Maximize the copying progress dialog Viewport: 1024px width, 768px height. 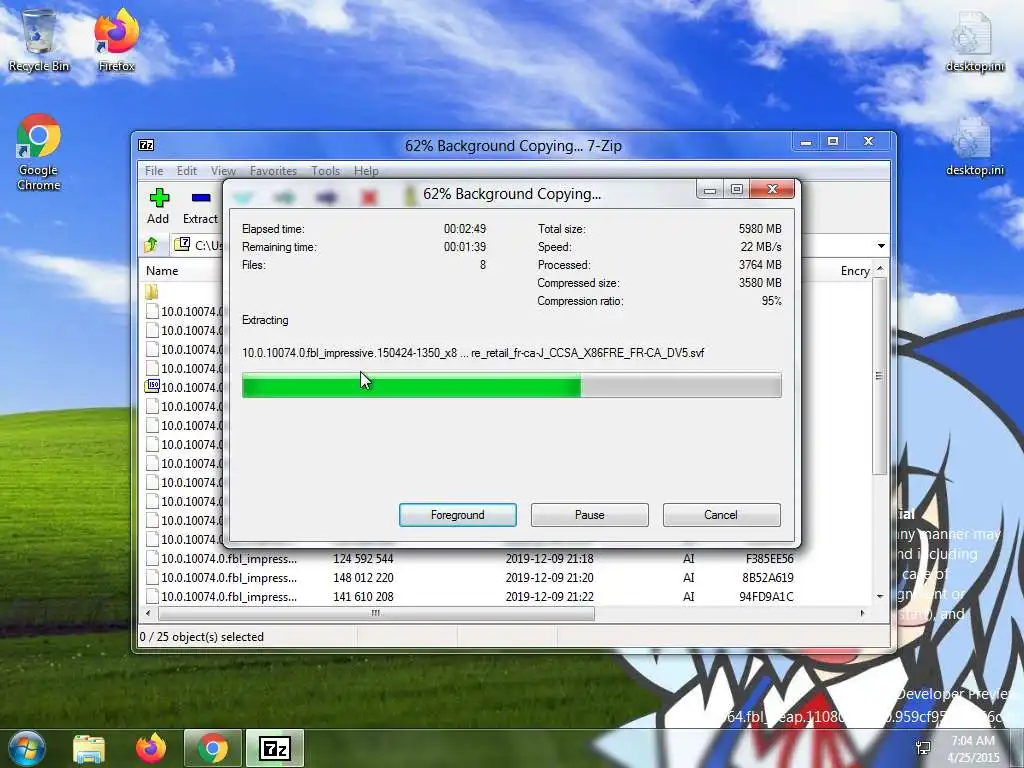click(737, 190)
